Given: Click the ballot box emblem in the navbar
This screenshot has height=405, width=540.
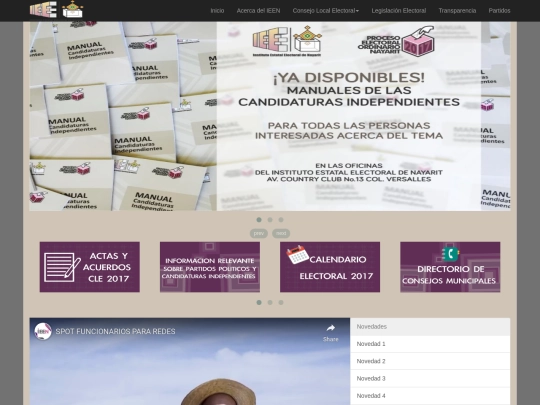Looking at the screenshot, I should click(72, 10).
